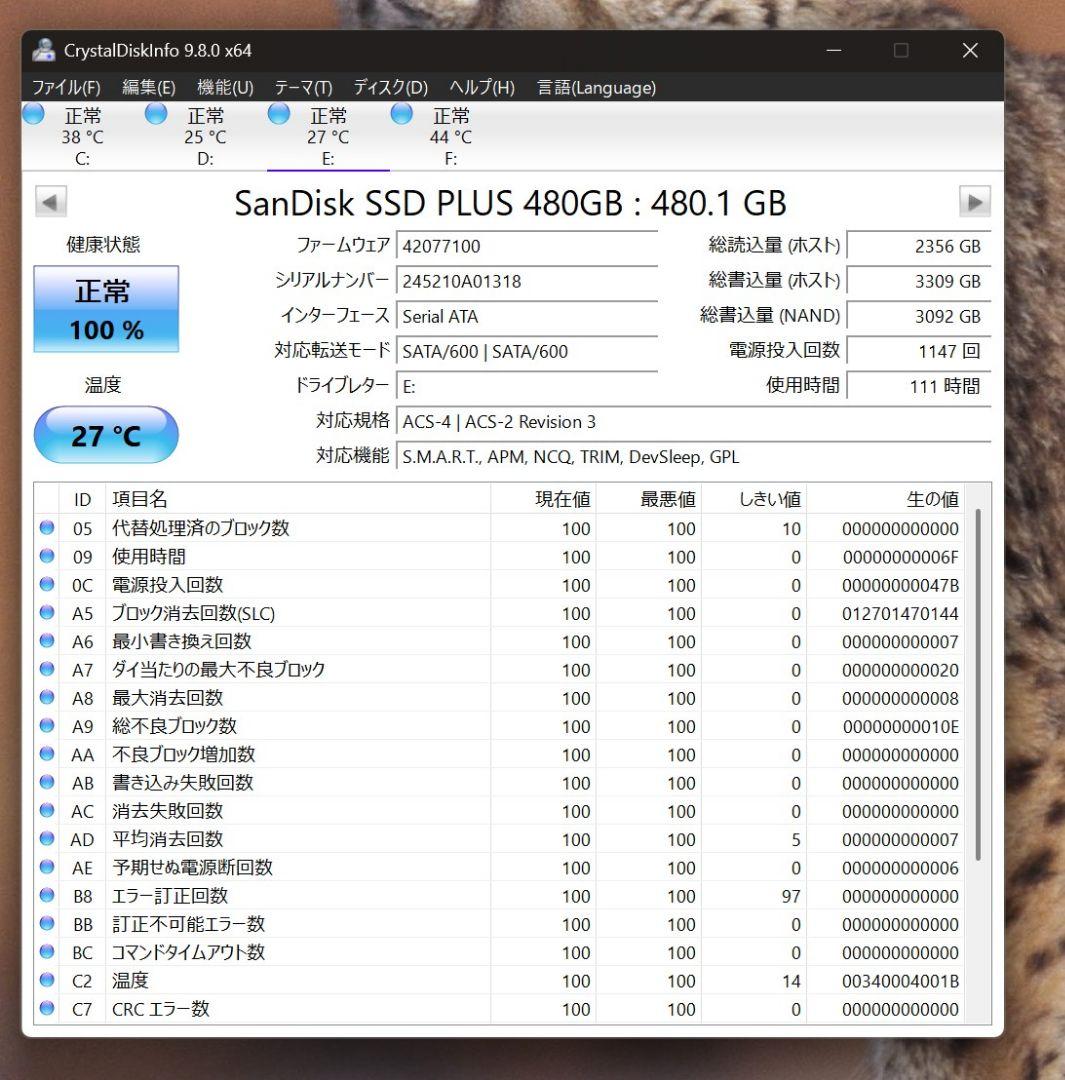The width and height of the screenshot is (1065, 1080).
Task: Select the 代替処理済のブロック数 row name
Action: (200, 528)
